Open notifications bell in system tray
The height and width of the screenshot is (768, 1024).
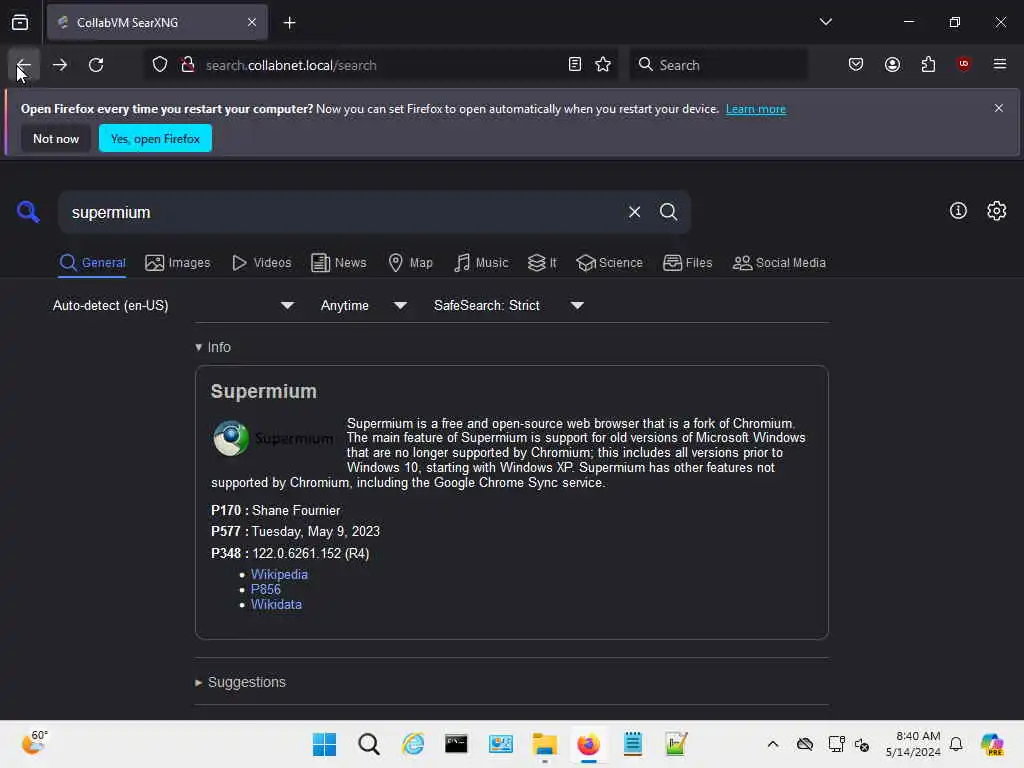point(956,744)
